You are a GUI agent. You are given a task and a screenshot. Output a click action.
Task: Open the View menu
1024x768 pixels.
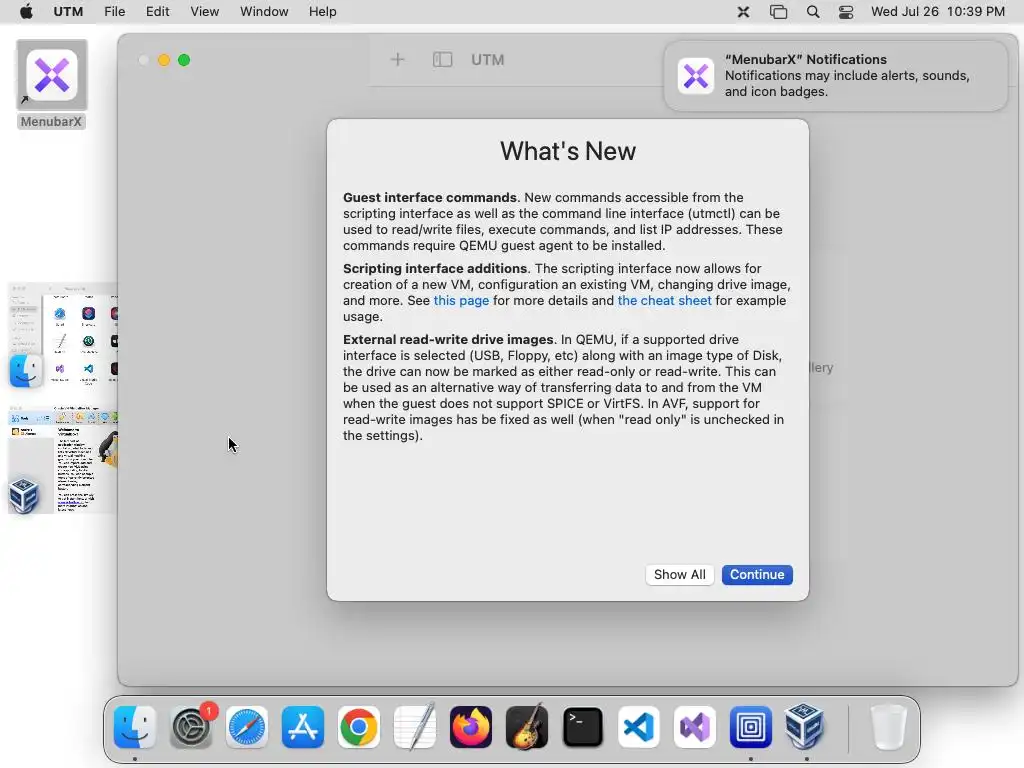pos(204,12)
